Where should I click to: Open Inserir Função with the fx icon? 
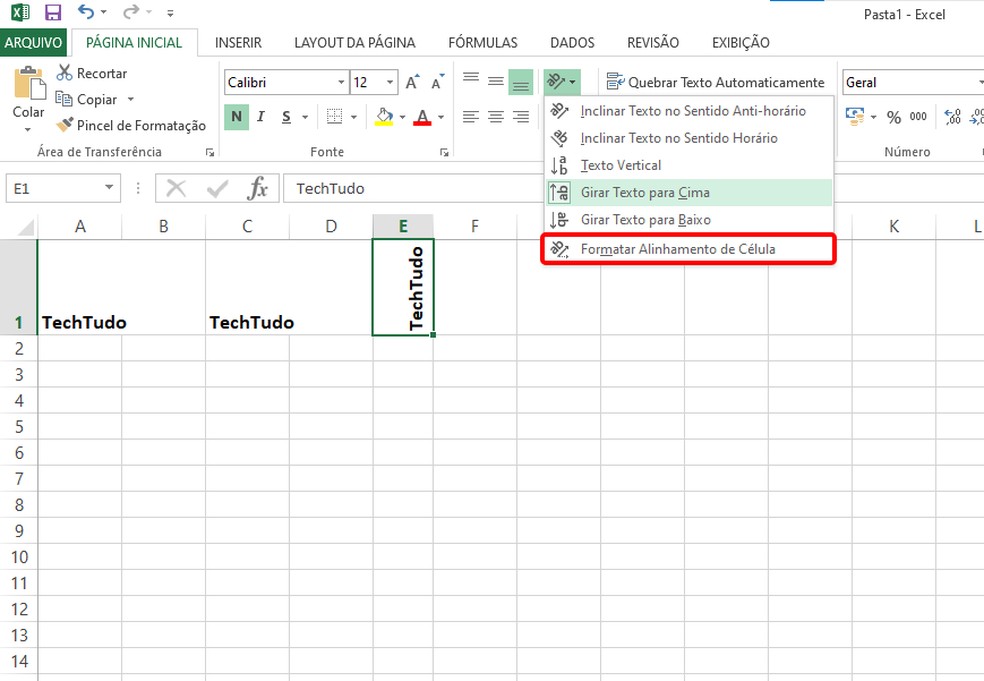pyautogui.click(x=258, y=188)
